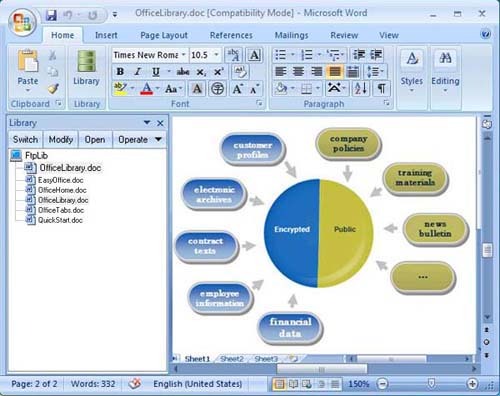
Task: Close the Library task pane
Action: pyautogui.click(x=160, y=123)
